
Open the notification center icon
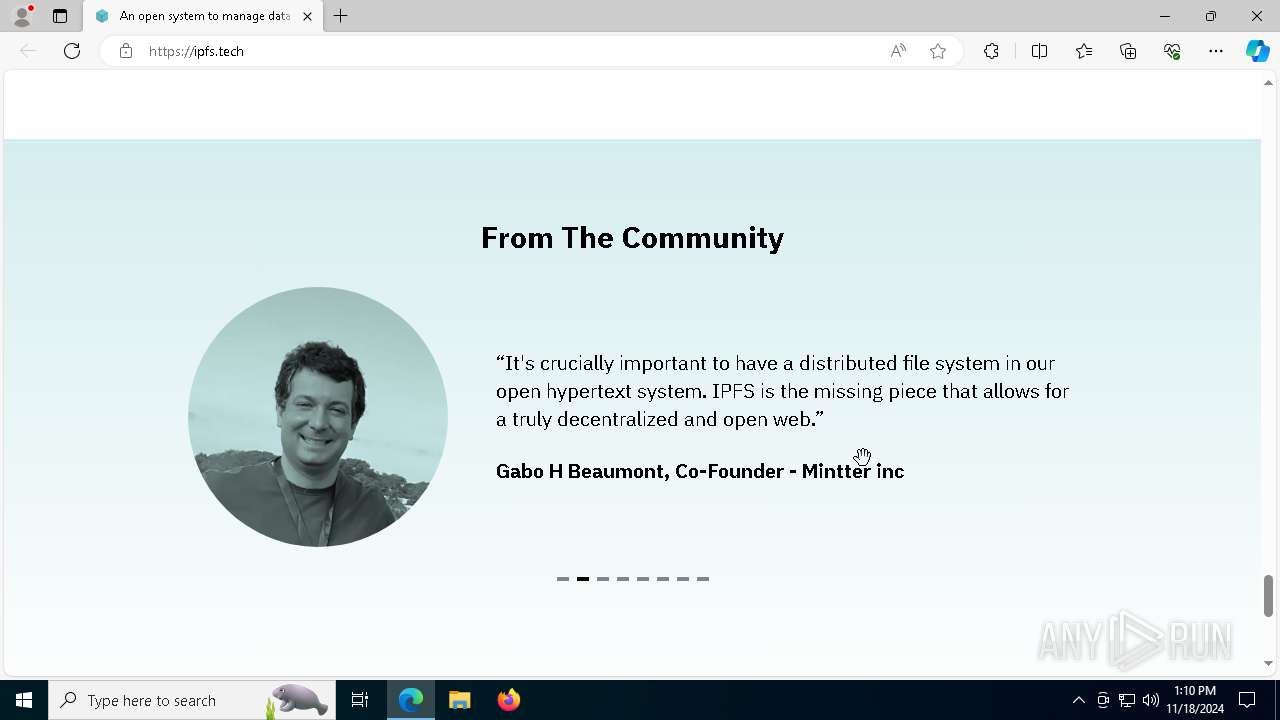click(1247, 700)
